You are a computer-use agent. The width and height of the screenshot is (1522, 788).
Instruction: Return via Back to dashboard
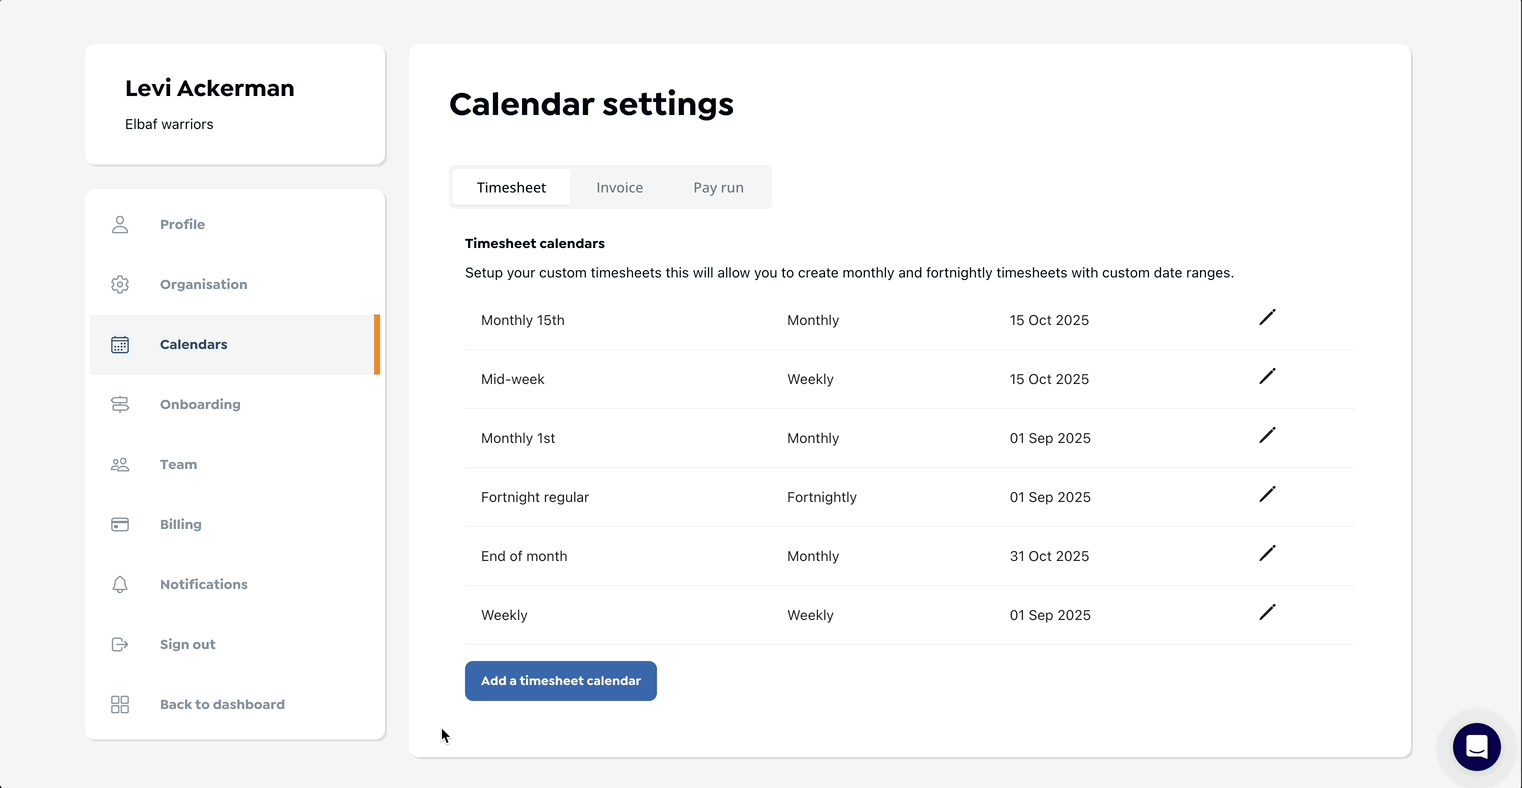pyautogui.click(x=222, y=704)
